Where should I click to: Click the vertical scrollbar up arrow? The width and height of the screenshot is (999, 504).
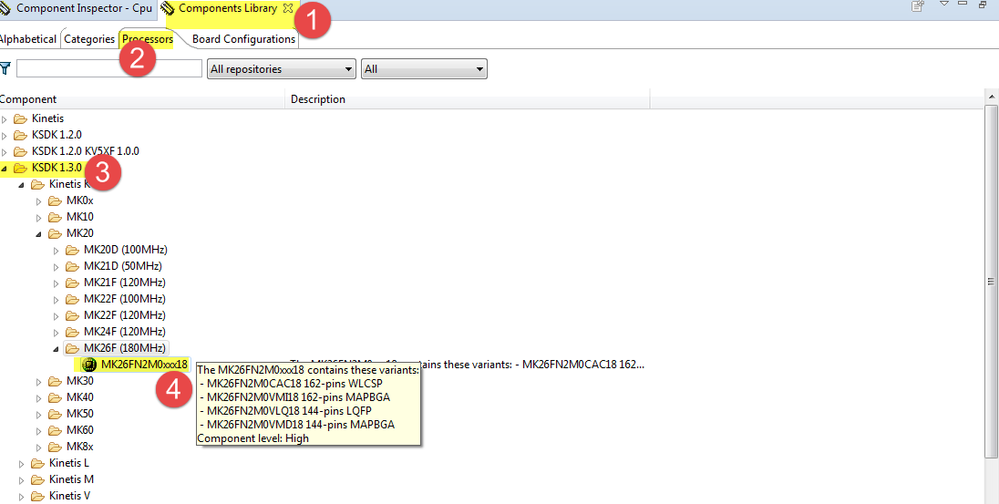coord(991,97)
